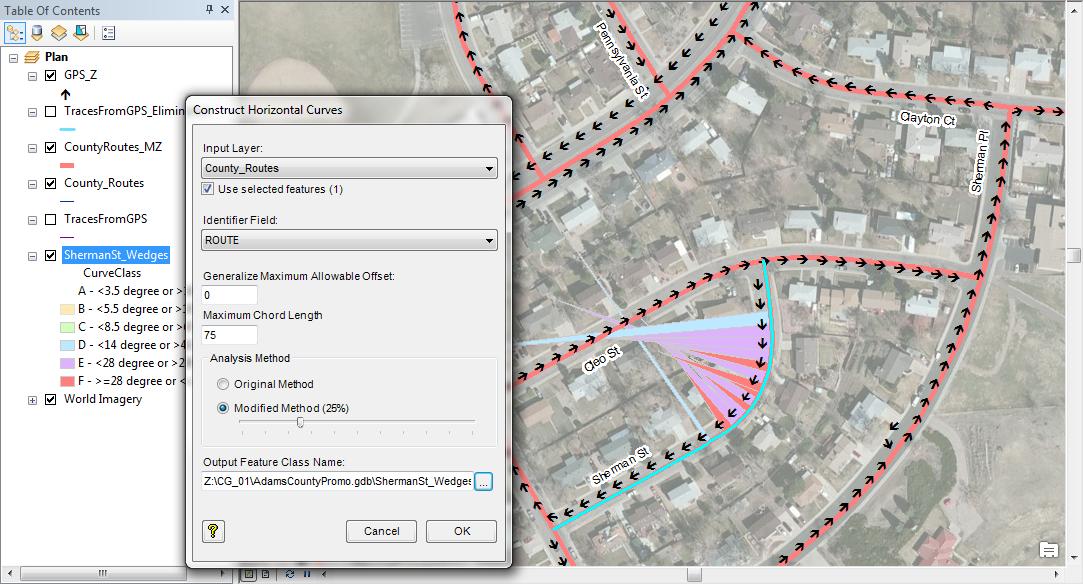
Task: Click the Plan data frame icon
Action: point(32,57)
